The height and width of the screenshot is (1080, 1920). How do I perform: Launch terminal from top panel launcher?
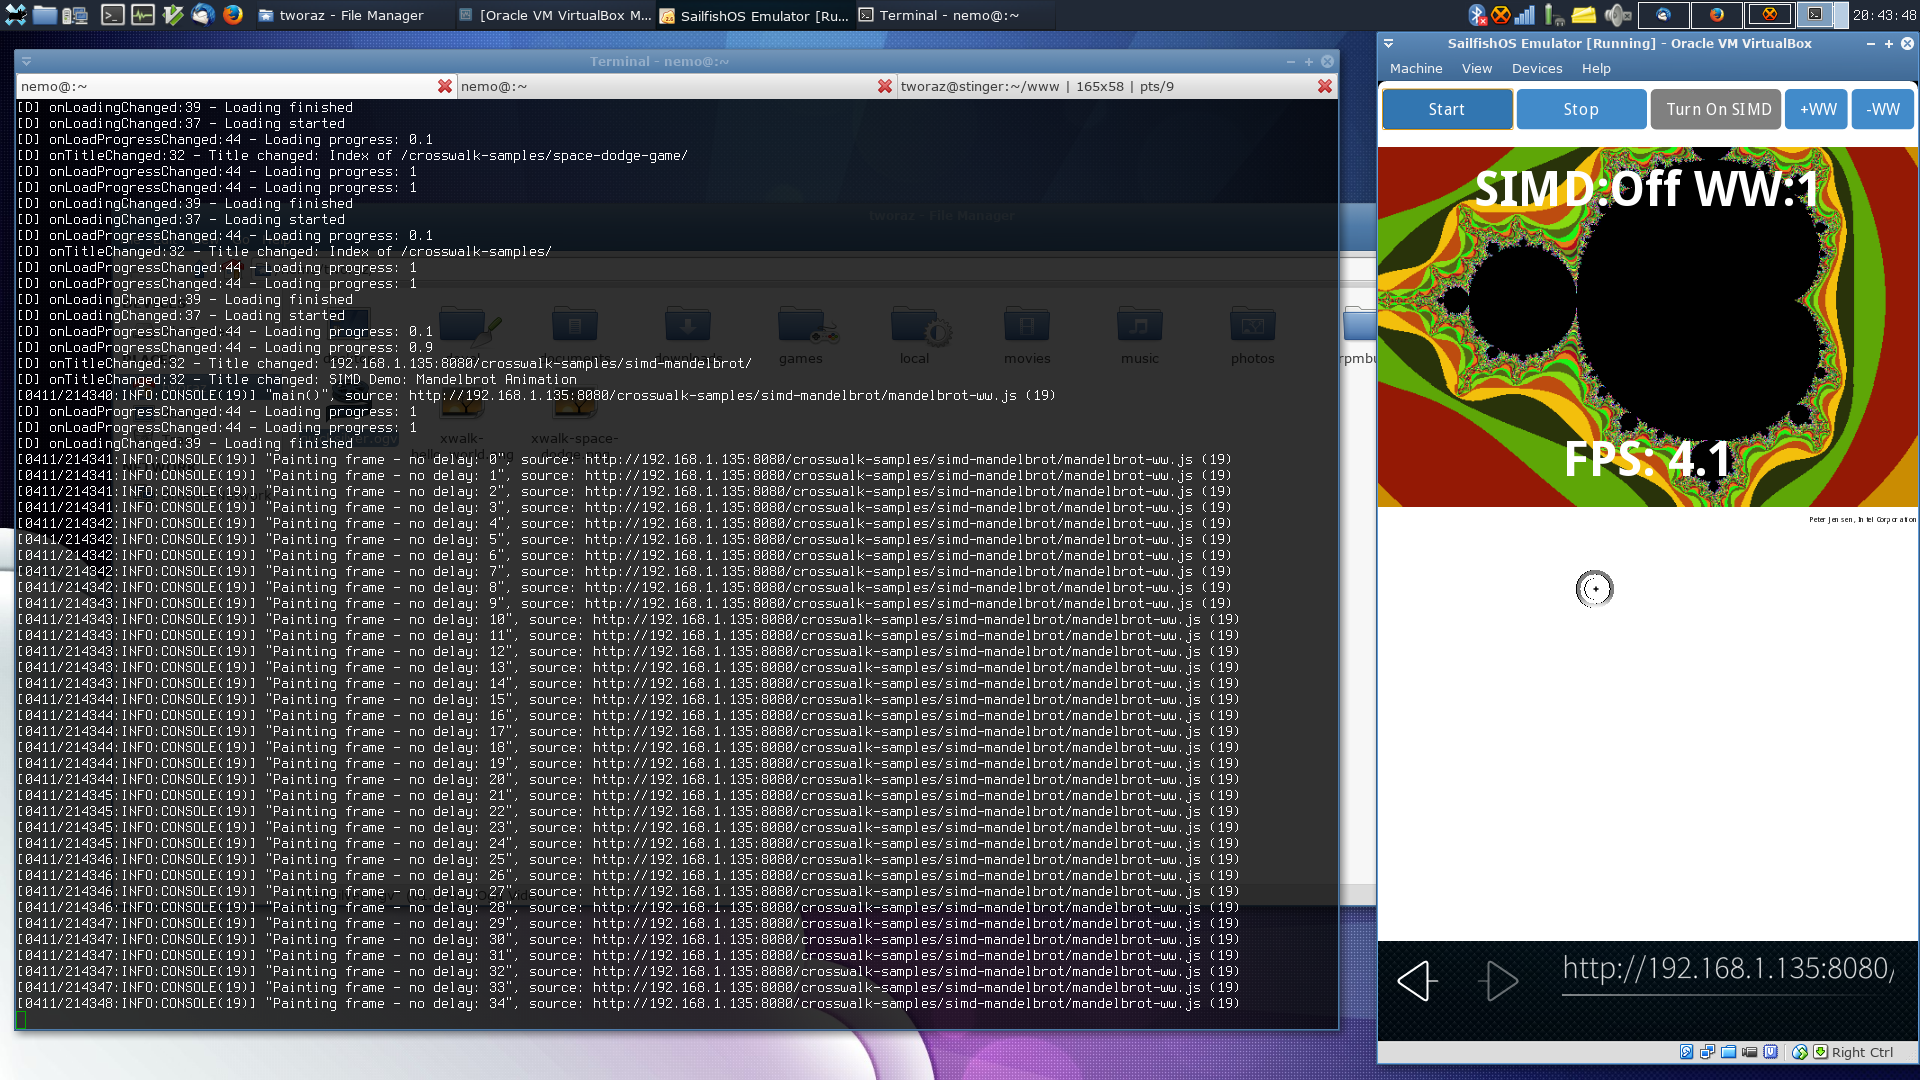[113, 15]
